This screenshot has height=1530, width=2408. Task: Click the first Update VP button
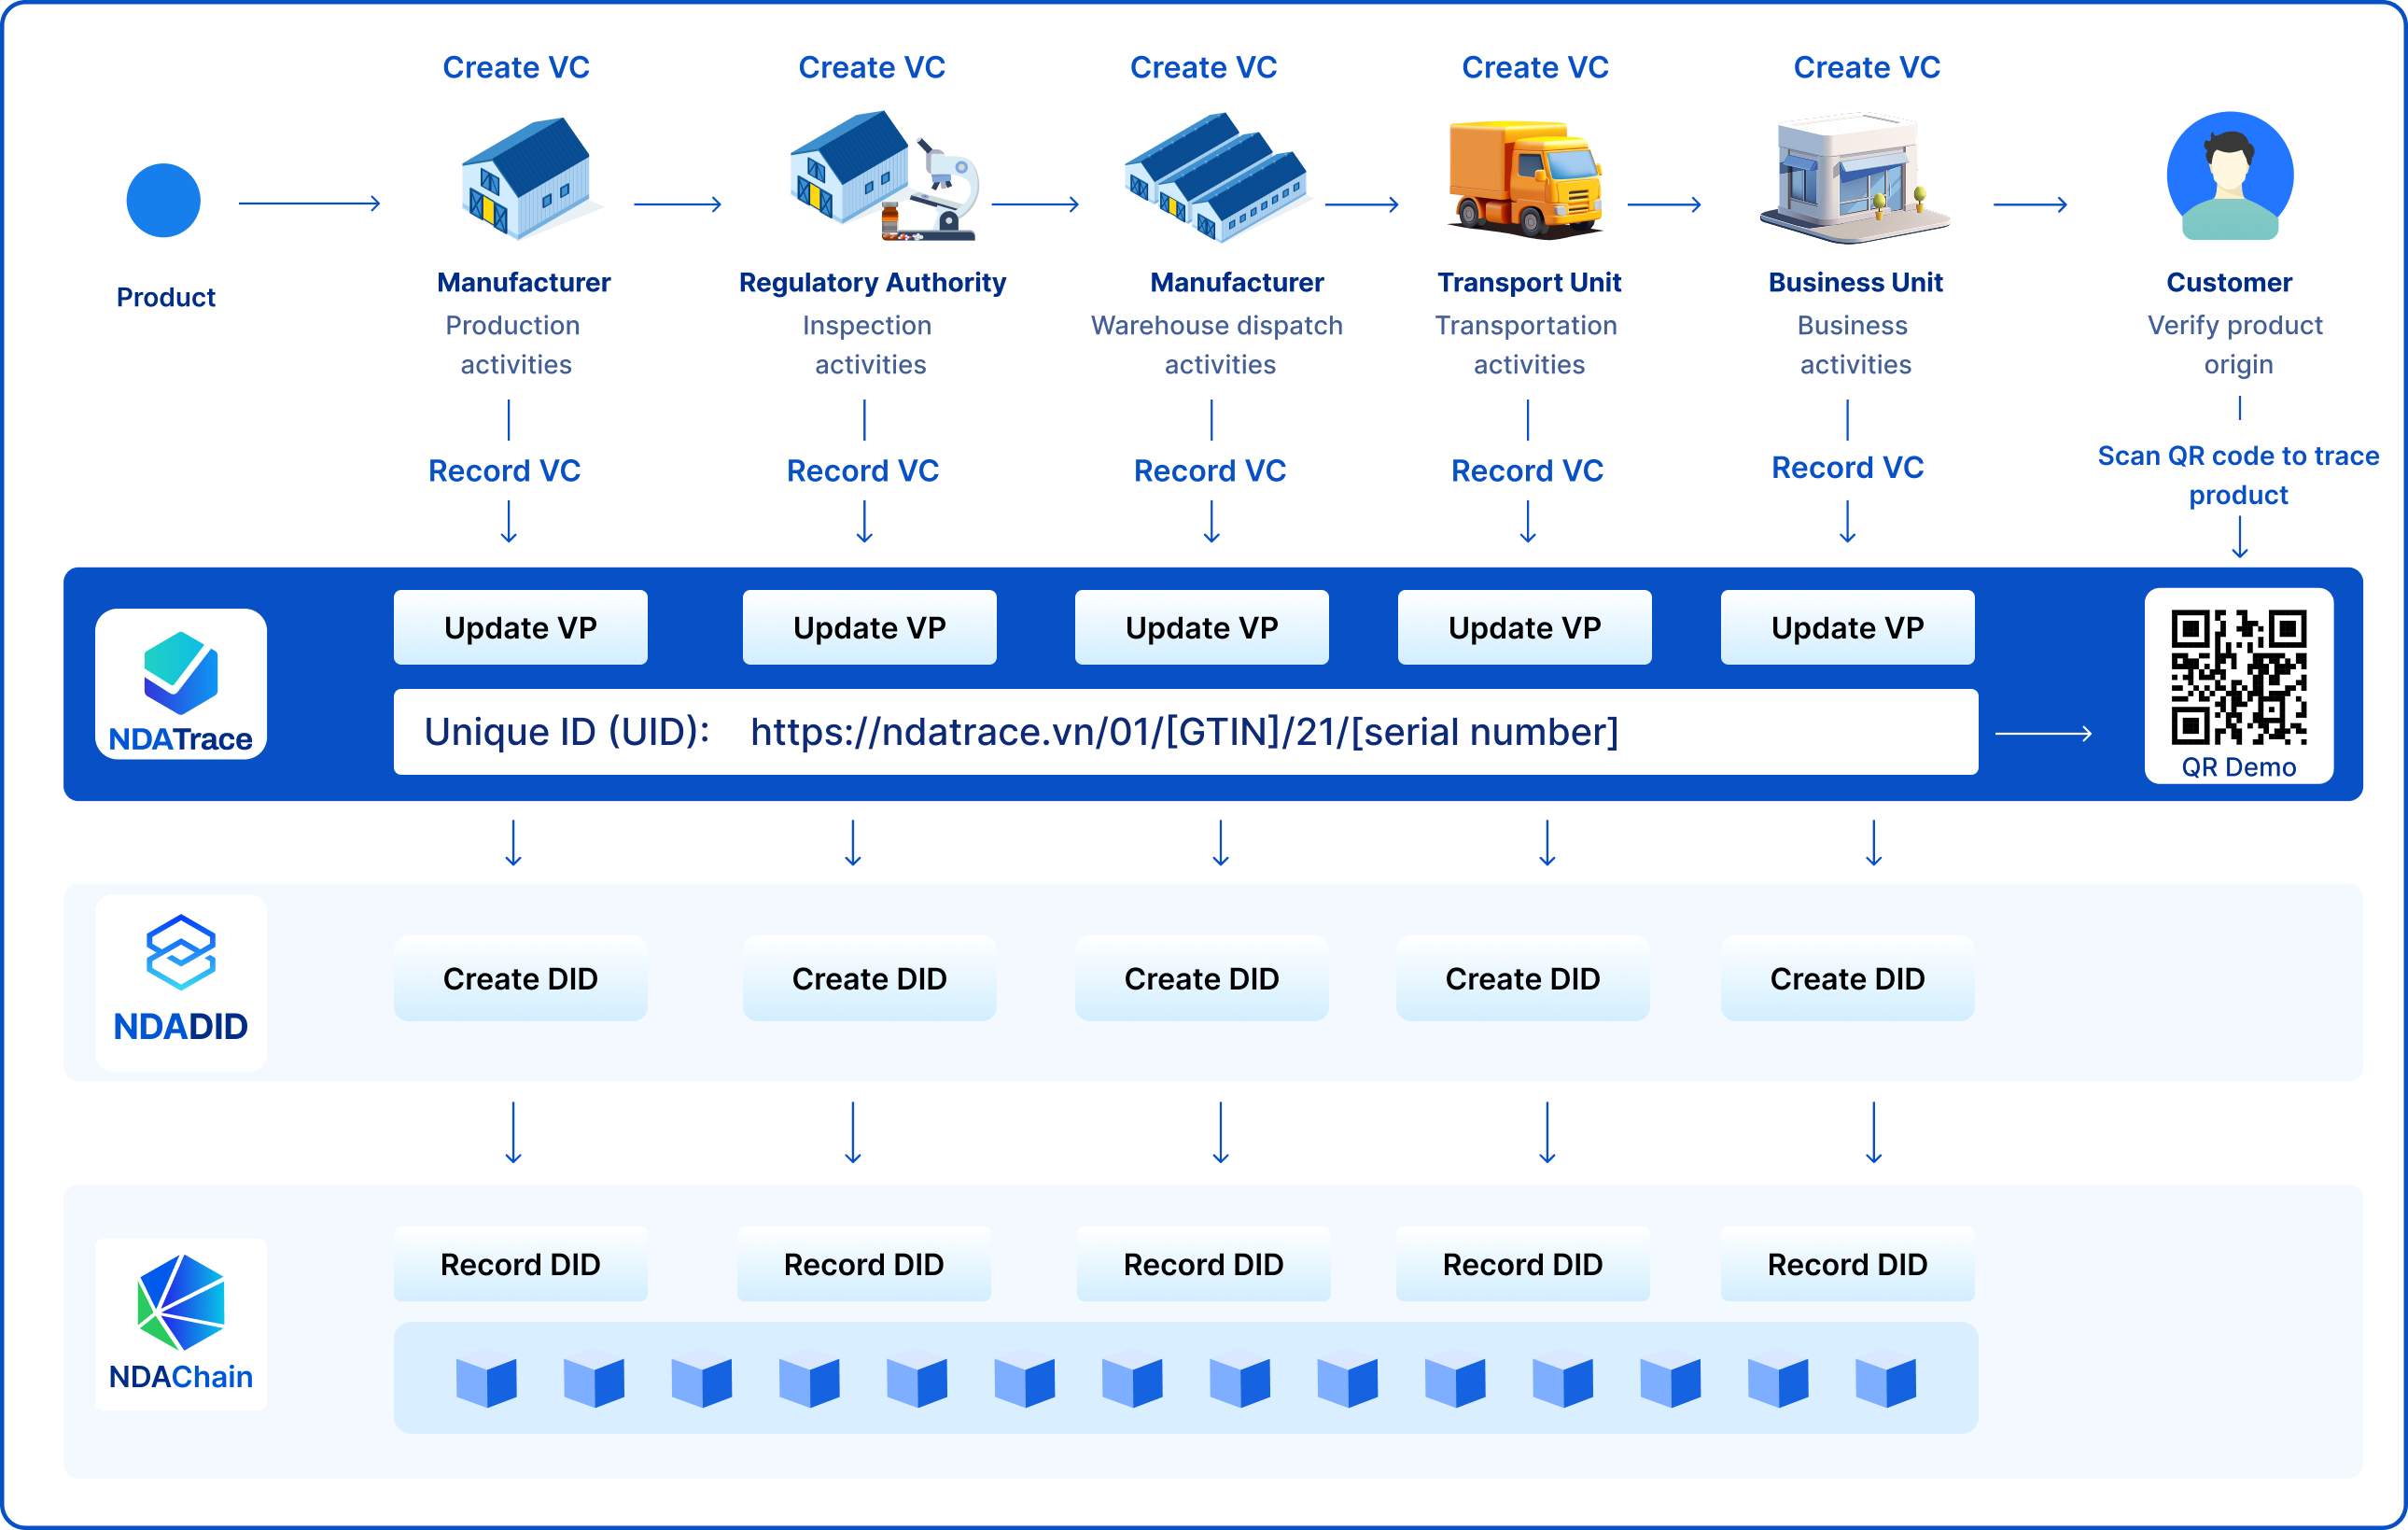click(x=520, y=627)
